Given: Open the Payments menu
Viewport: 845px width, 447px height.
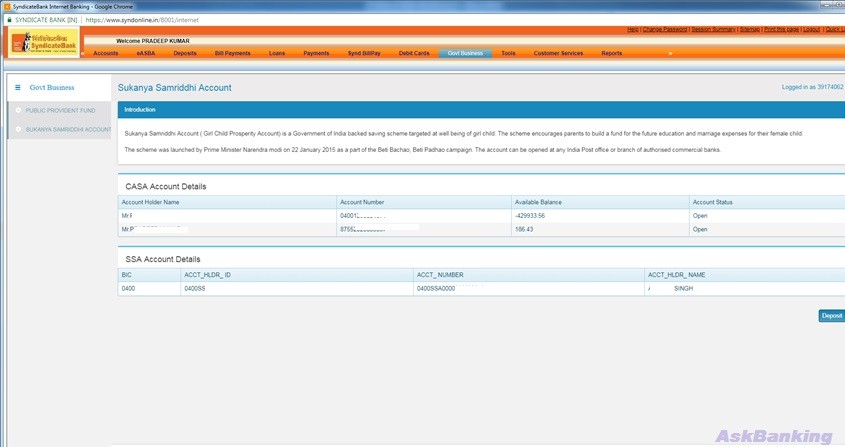Looking at the screenshot, I should coord(316,53).
